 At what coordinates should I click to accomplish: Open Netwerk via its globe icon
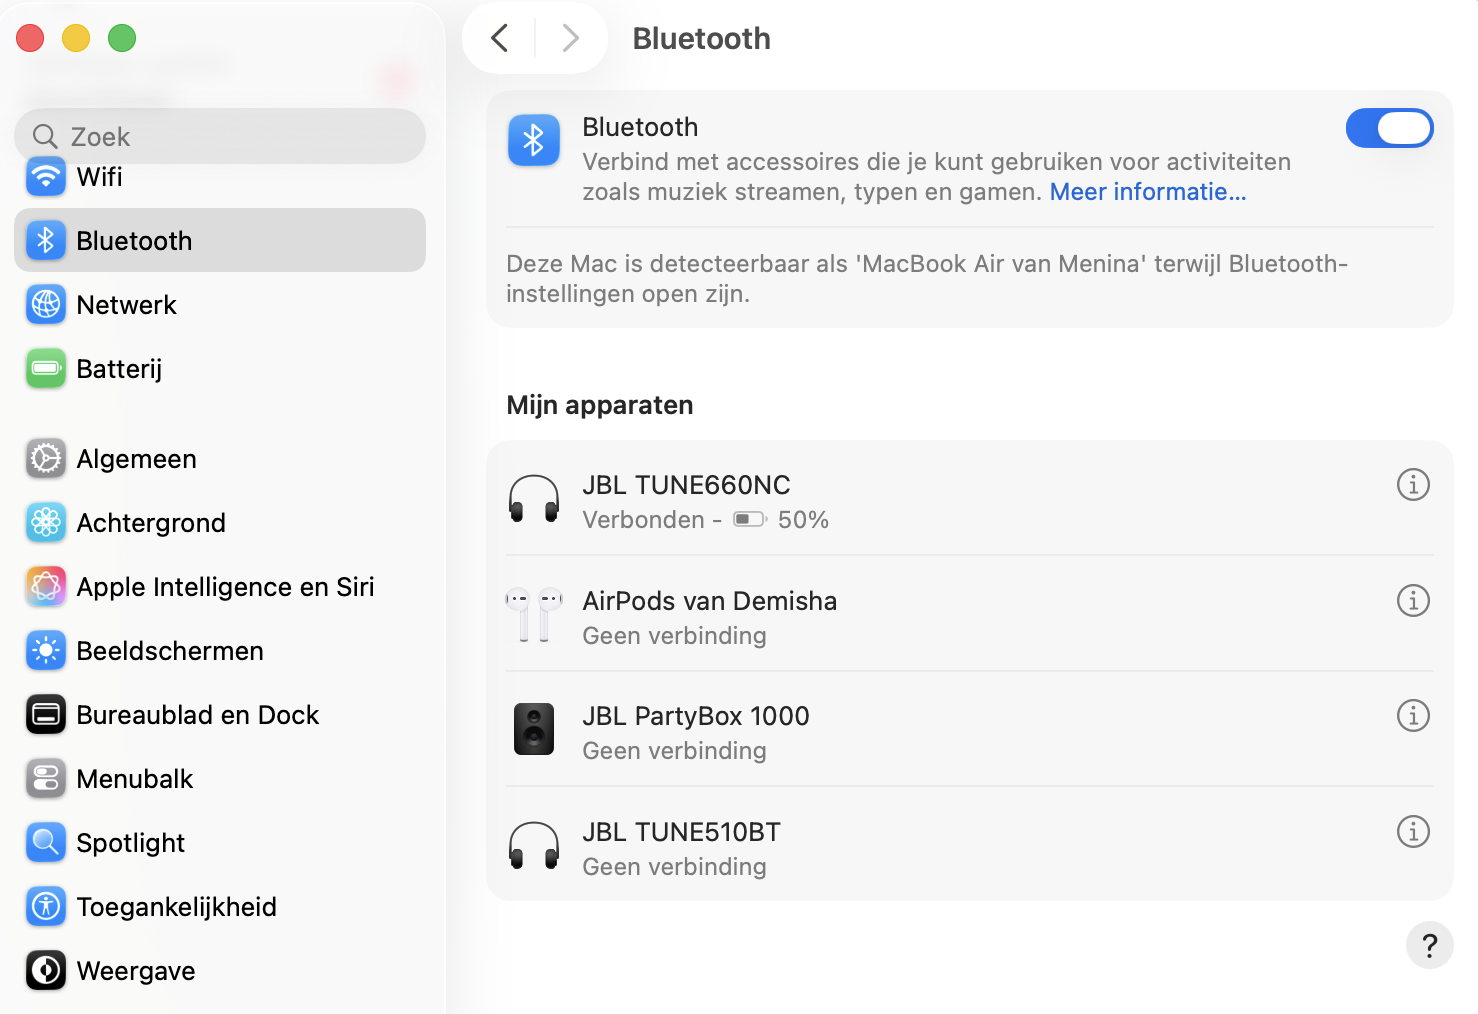(45, 305)
